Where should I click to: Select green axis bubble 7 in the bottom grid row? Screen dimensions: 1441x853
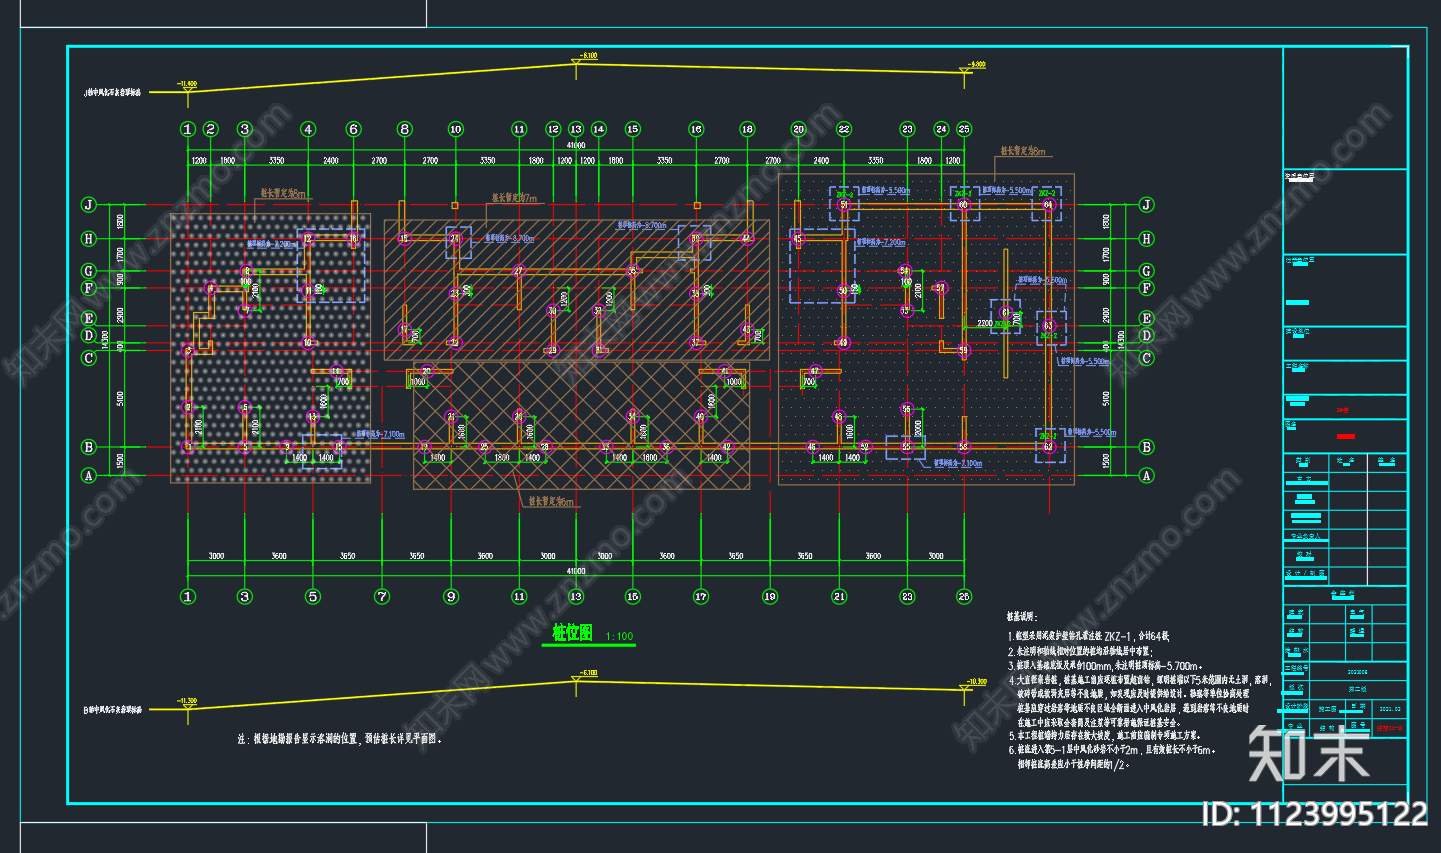381,596
